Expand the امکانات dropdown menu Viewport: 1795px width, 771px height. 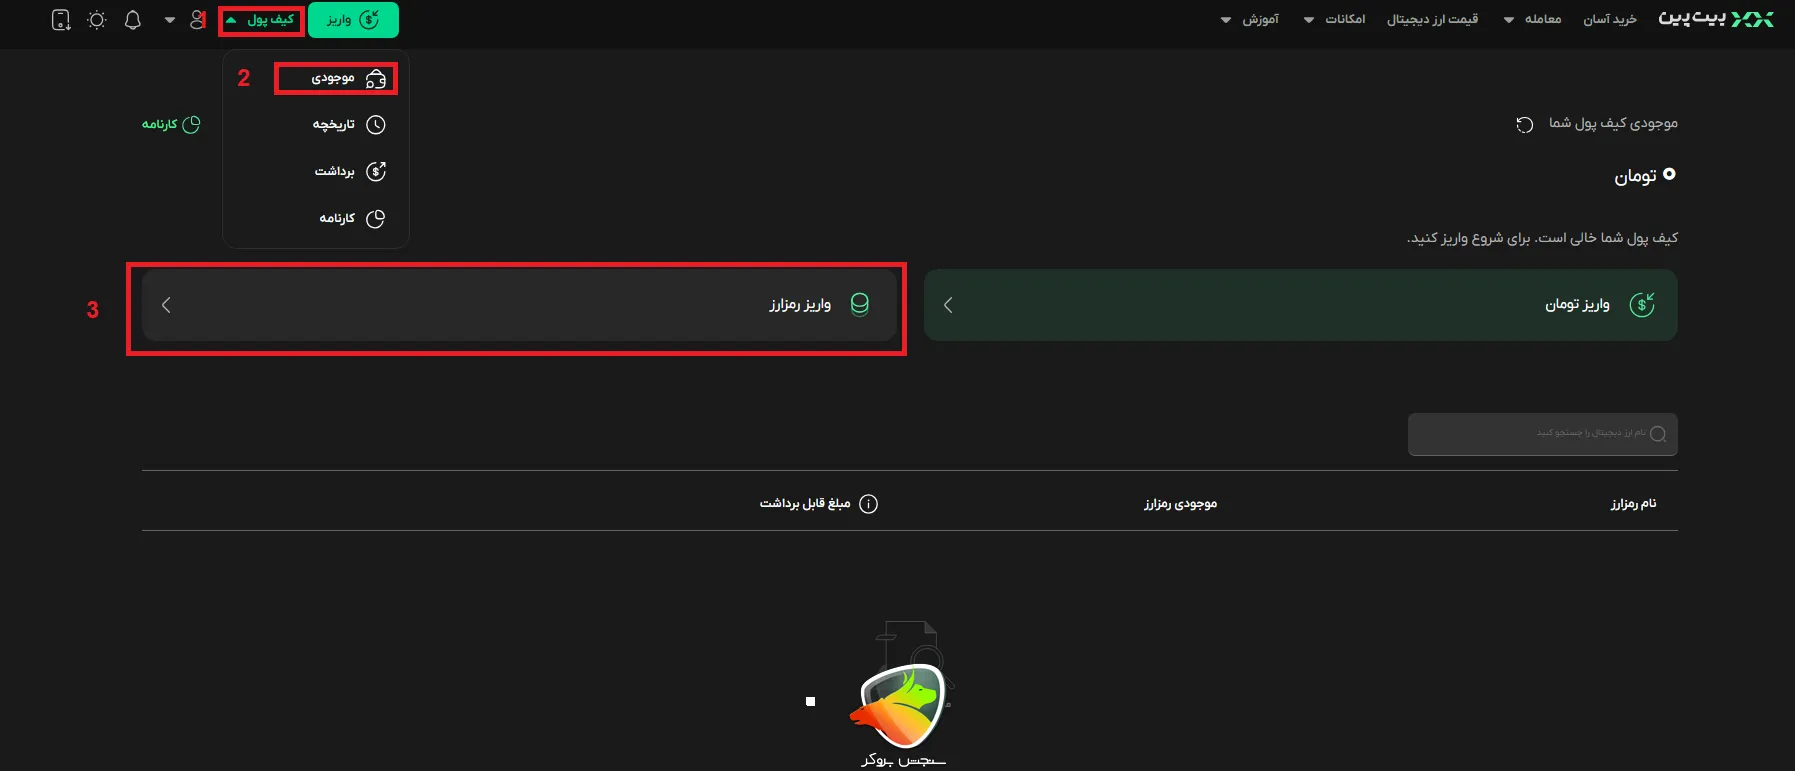pyautogui.click(x=1334, y=20)
